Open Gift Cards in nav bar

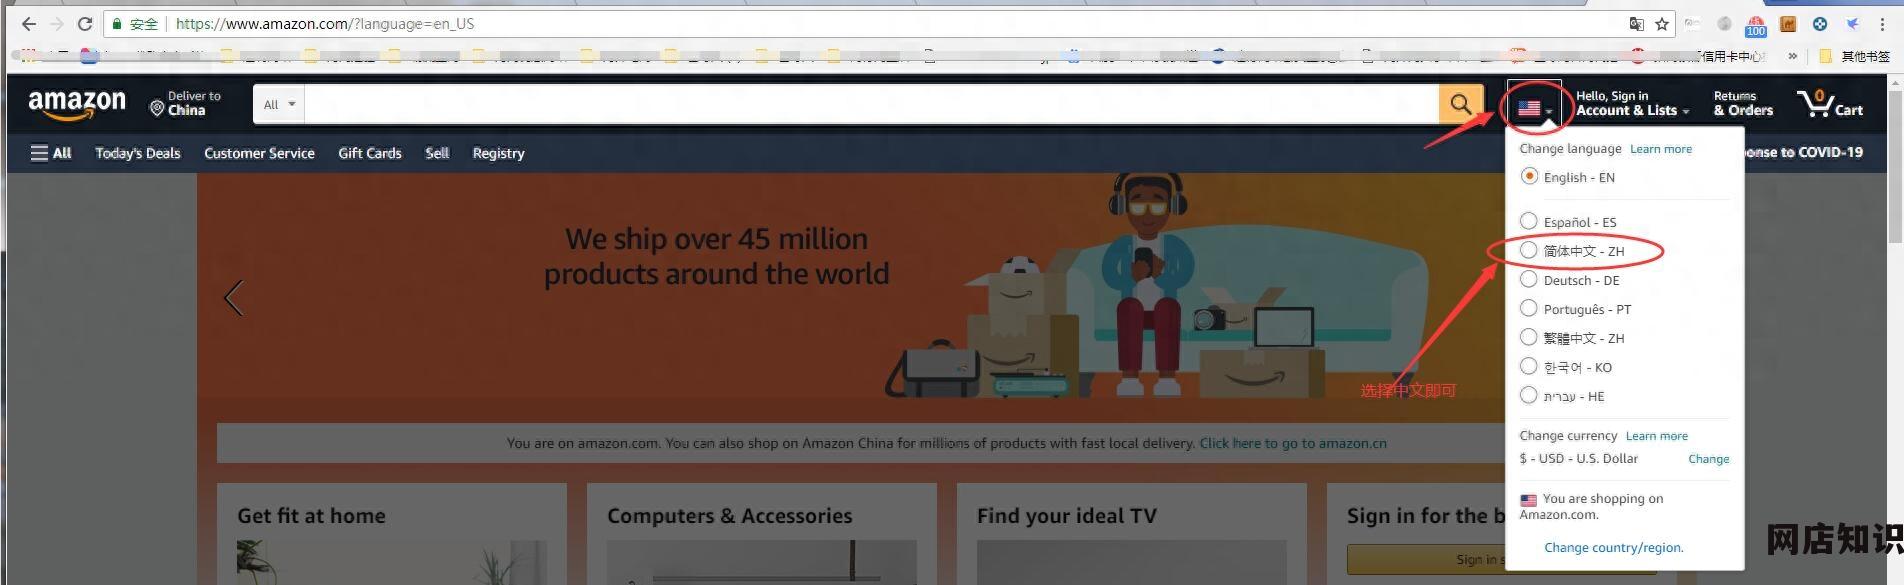[370, 153]
